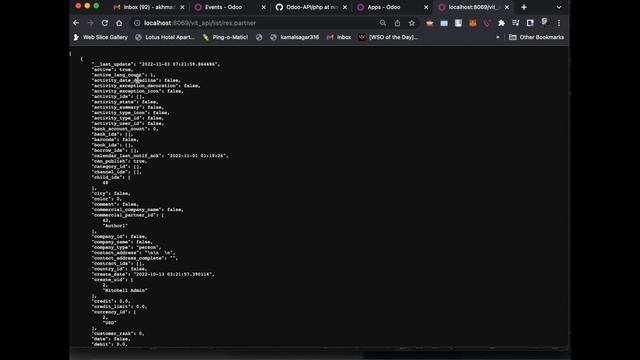Click the "commercial_company_name" JSON line
Image resolution: width=640 pixels, height=360 pixels.
(138, 209)
